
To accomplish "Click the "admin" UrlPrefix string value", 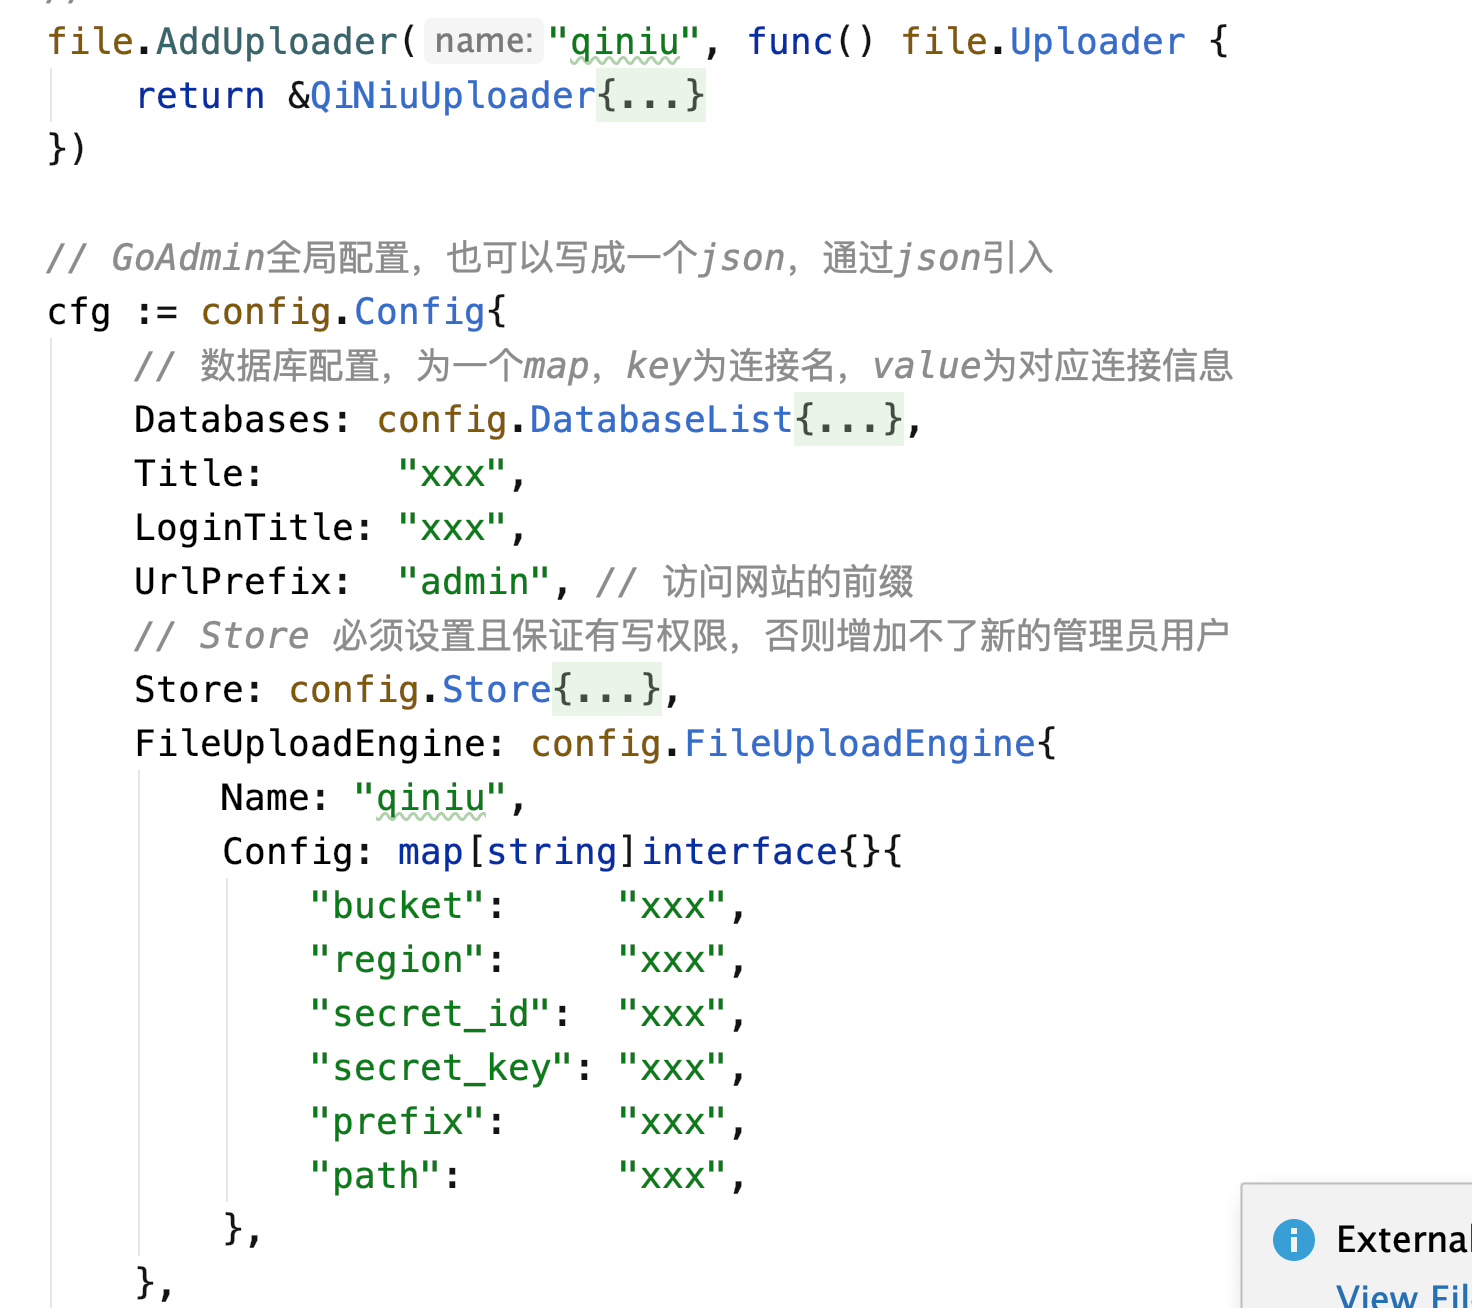I will (x=474, y=582).
